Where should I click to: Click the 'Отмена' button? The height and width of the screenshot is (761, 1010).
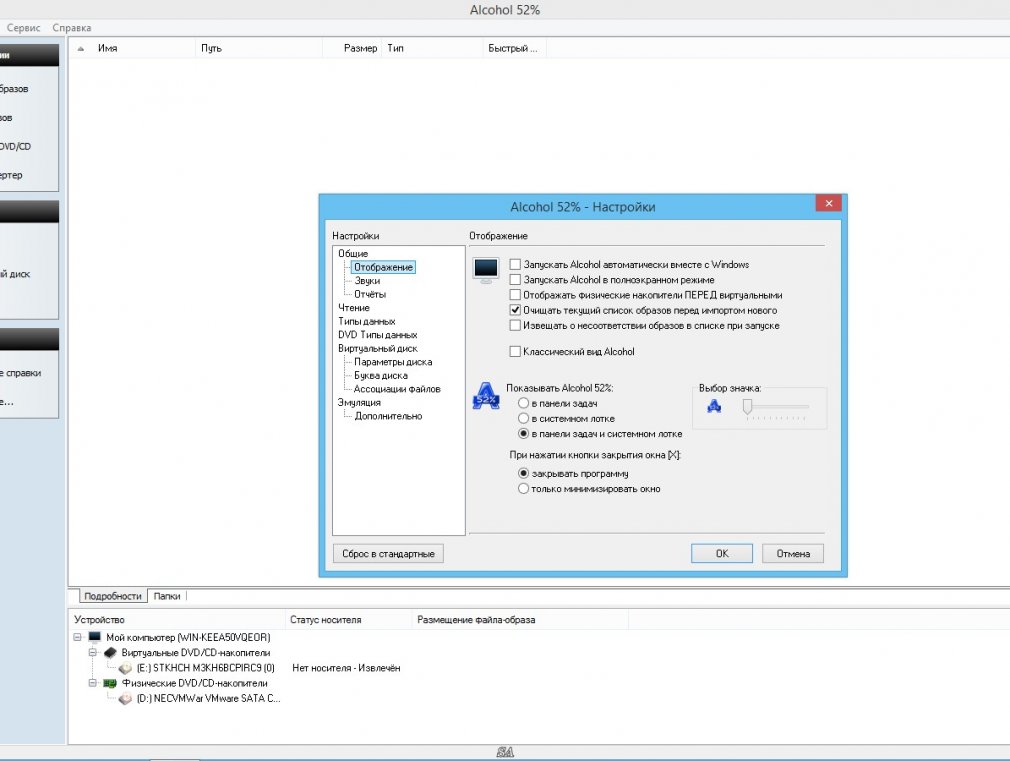[x=793, y=554]
